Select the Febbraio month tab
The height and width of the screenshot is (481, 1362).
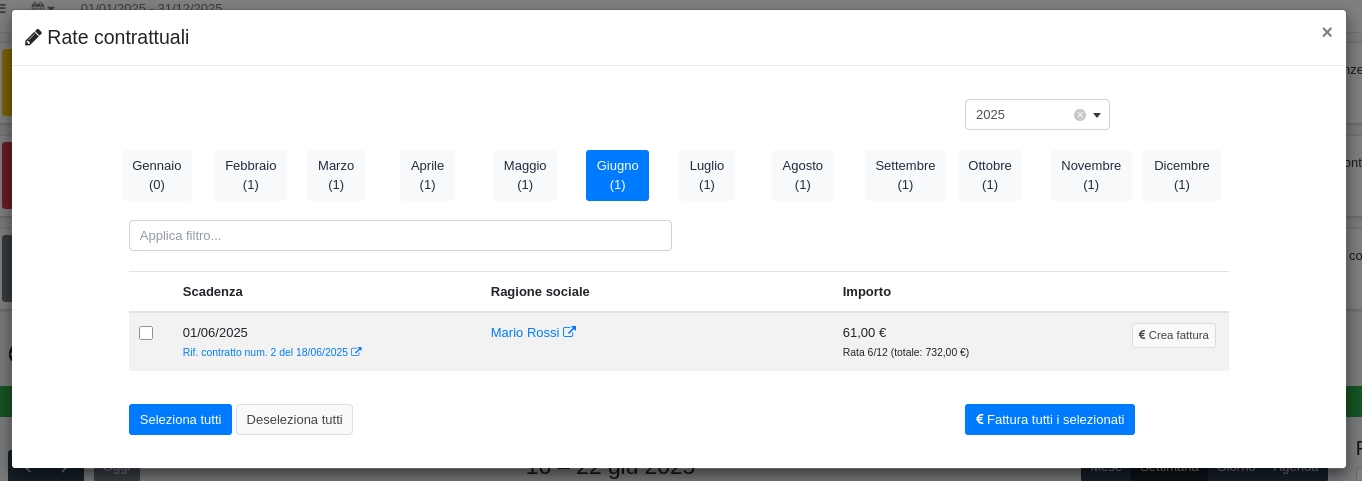click(250, 175)
